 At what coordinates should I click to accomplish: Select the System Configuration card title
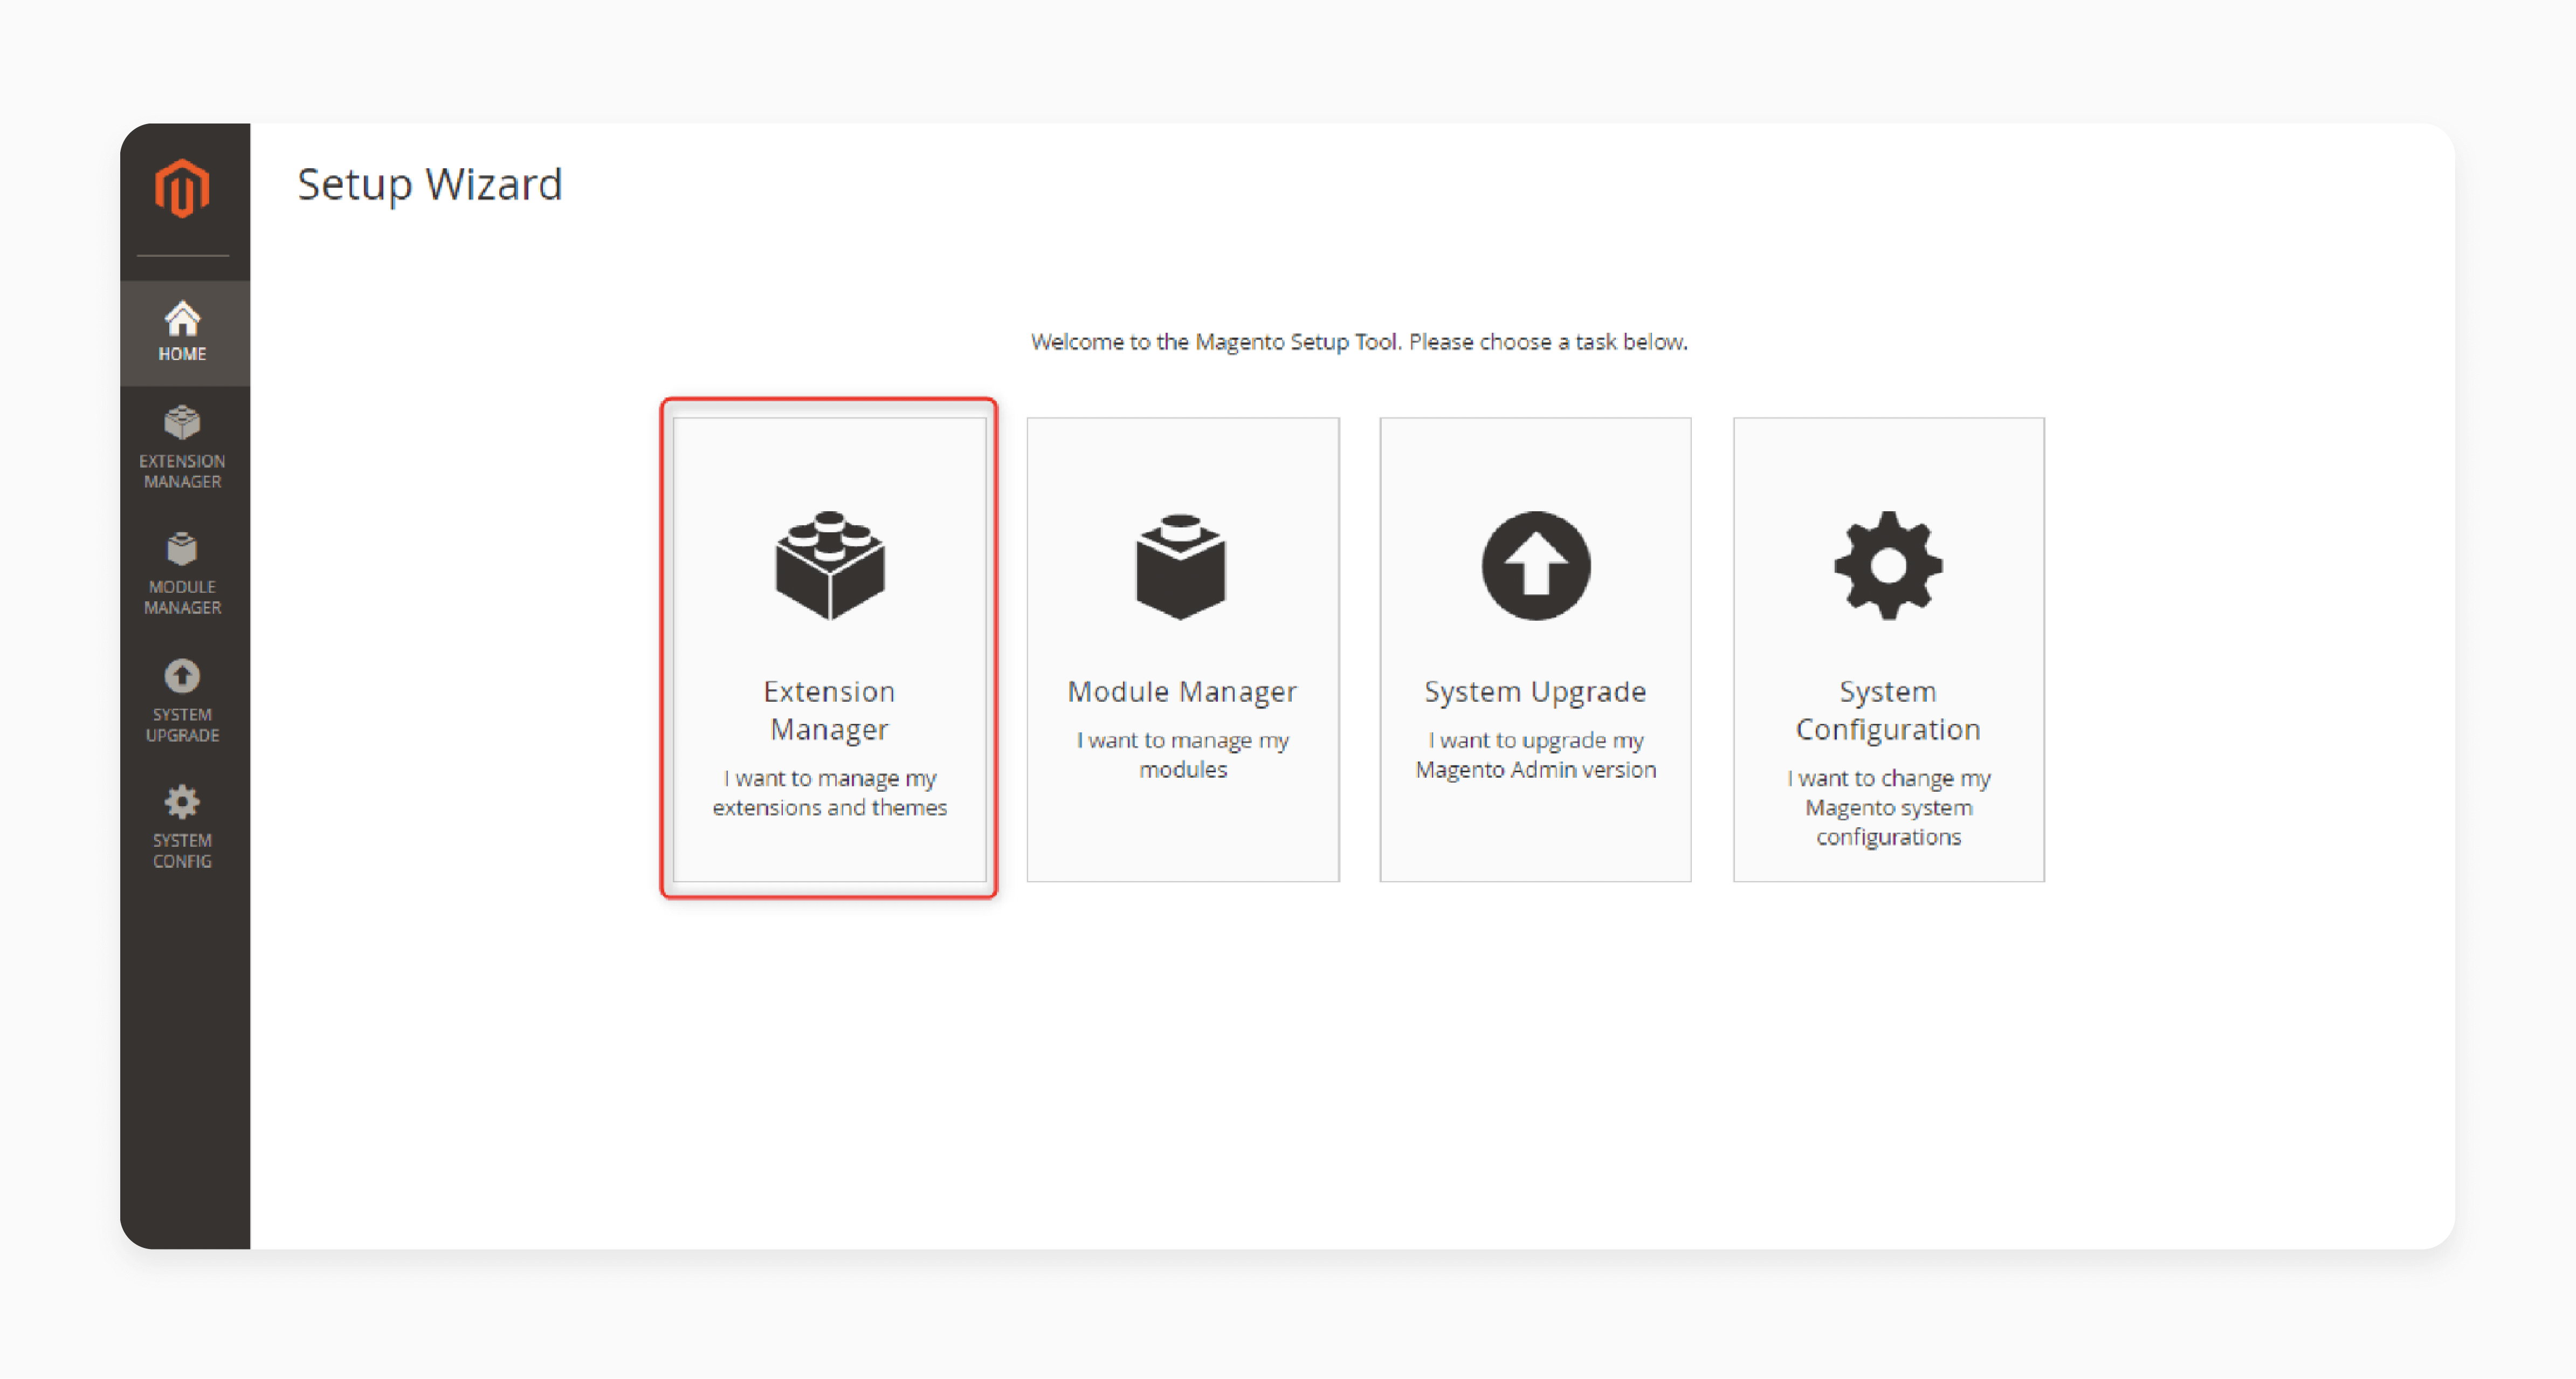[1888, 710]
